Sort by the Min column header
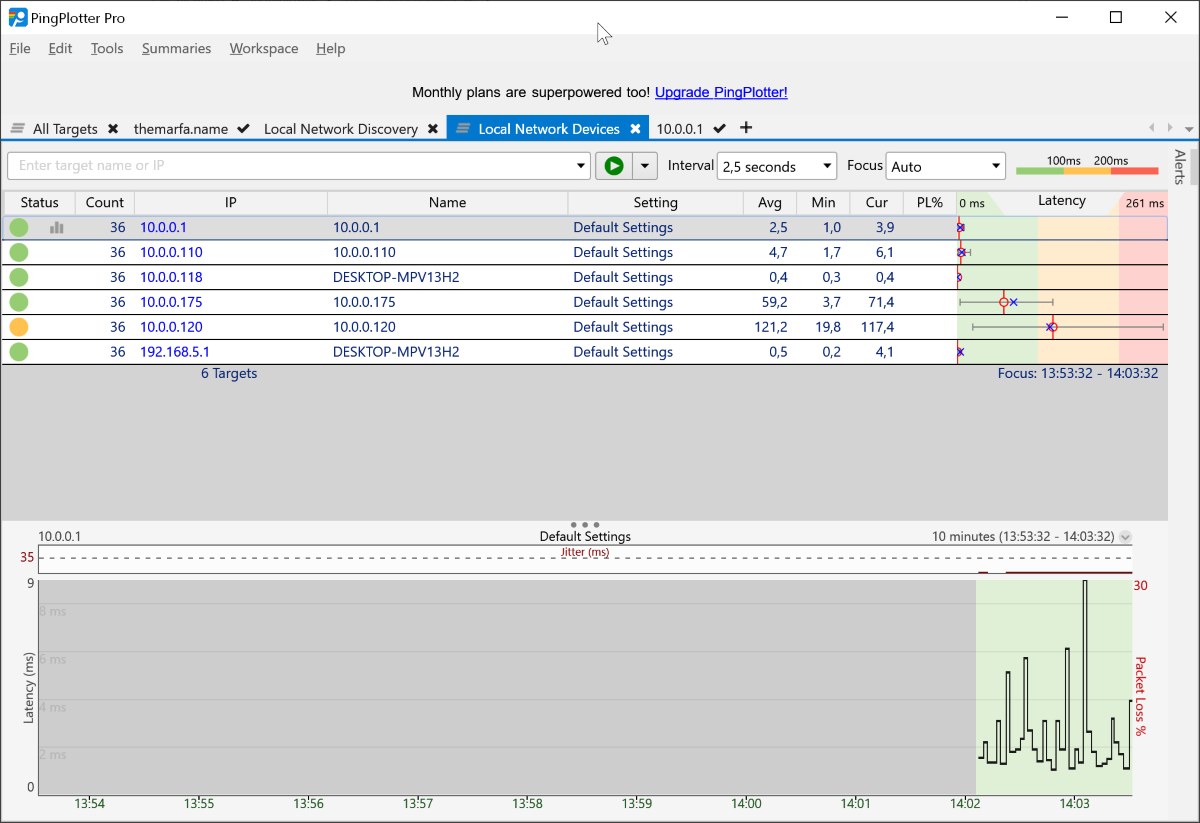 [824, 202]
